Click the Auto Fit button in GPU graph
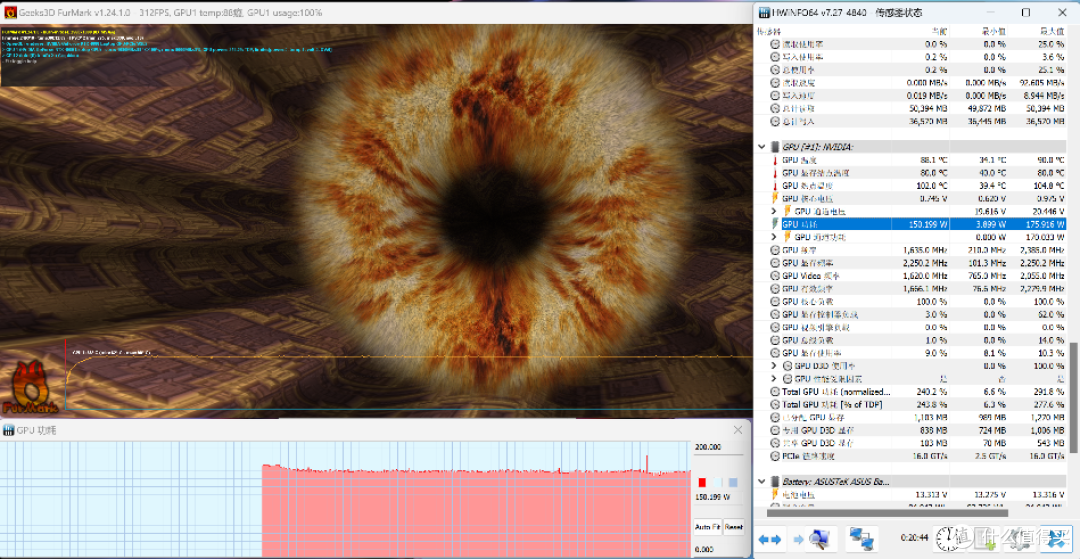1080x559 pixels. (707, 527)
